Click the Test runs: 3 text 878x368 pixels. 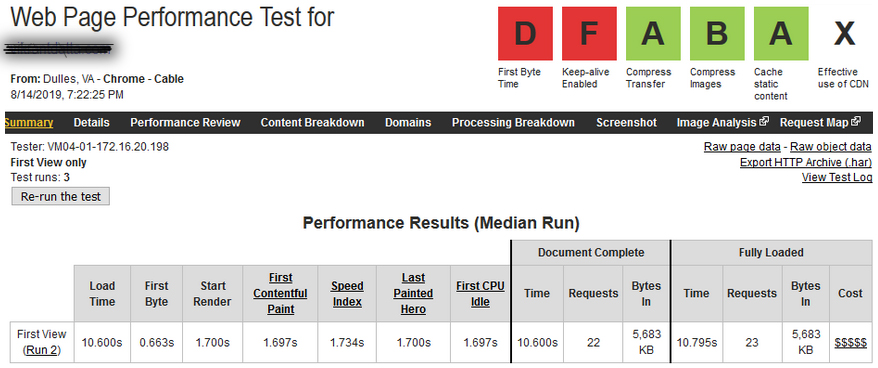[40, 178]
